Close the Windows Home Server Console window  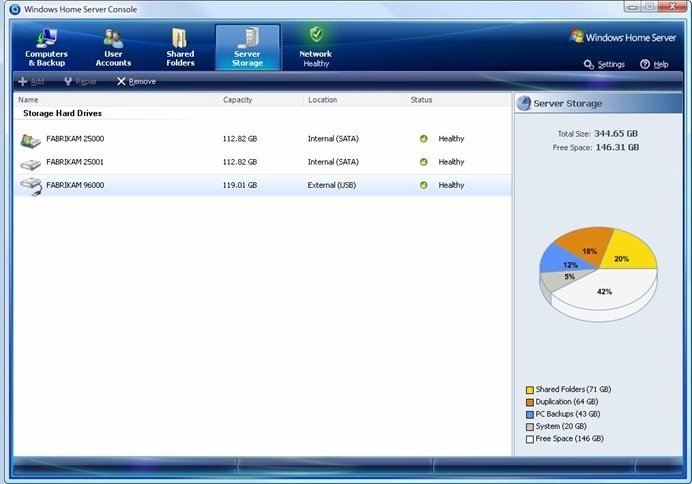(x=672, y=7)
